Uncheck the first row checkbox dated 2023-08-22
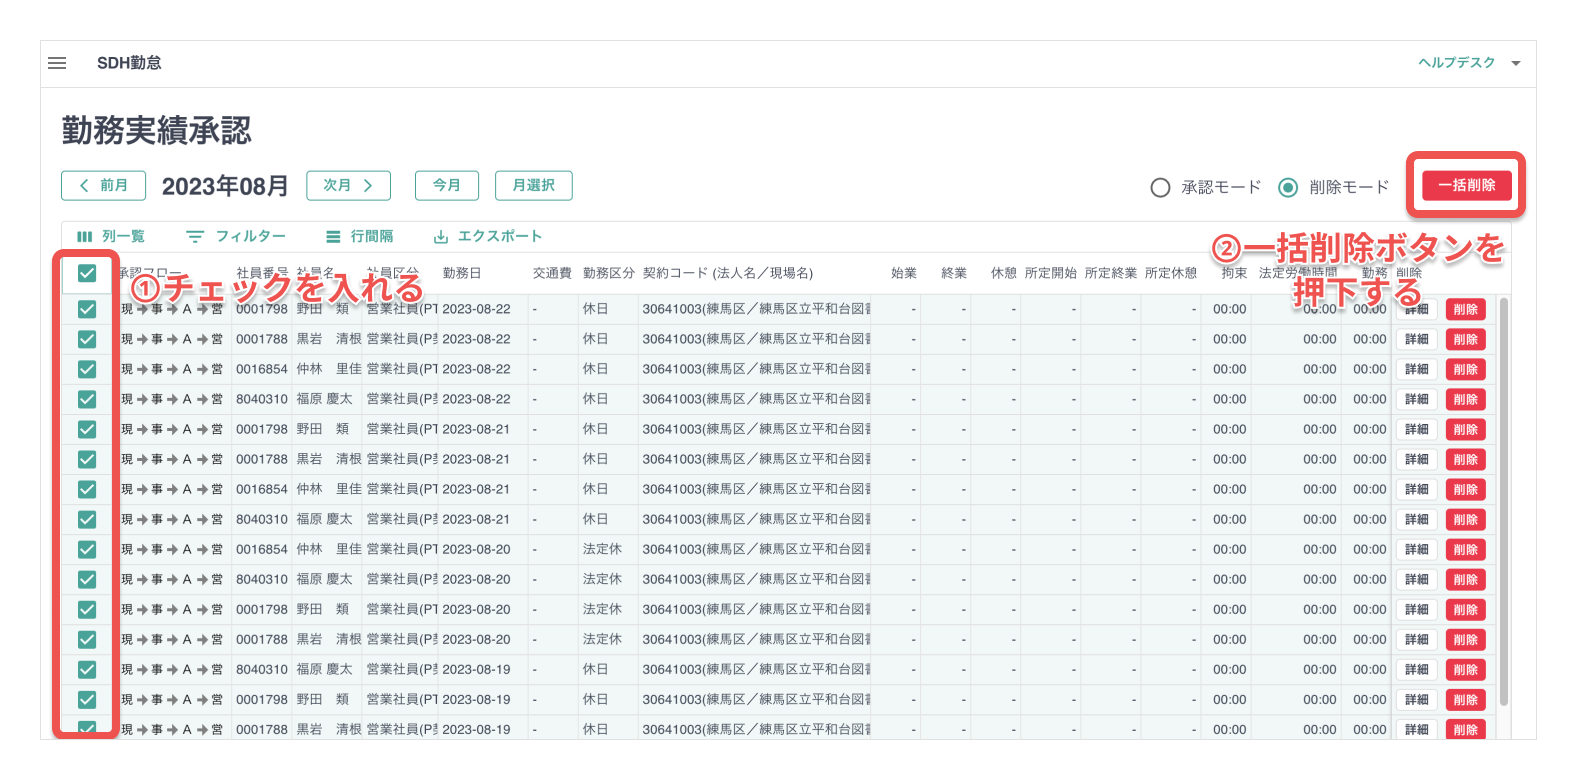The image size is (1577, 780). [87, 309]
